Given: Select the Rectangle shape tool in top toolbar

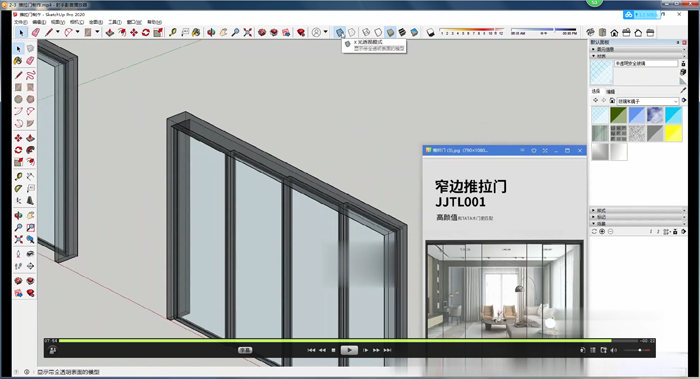Looking at the screenshot, I should coord(88,33).
